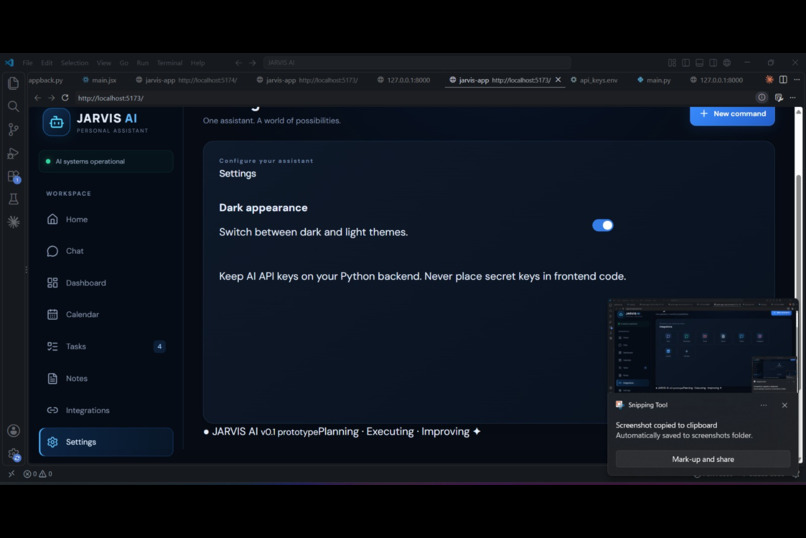Viewport: 806px width, 538px height.
Task: Open the View menu
Action: tap(103, 63)
